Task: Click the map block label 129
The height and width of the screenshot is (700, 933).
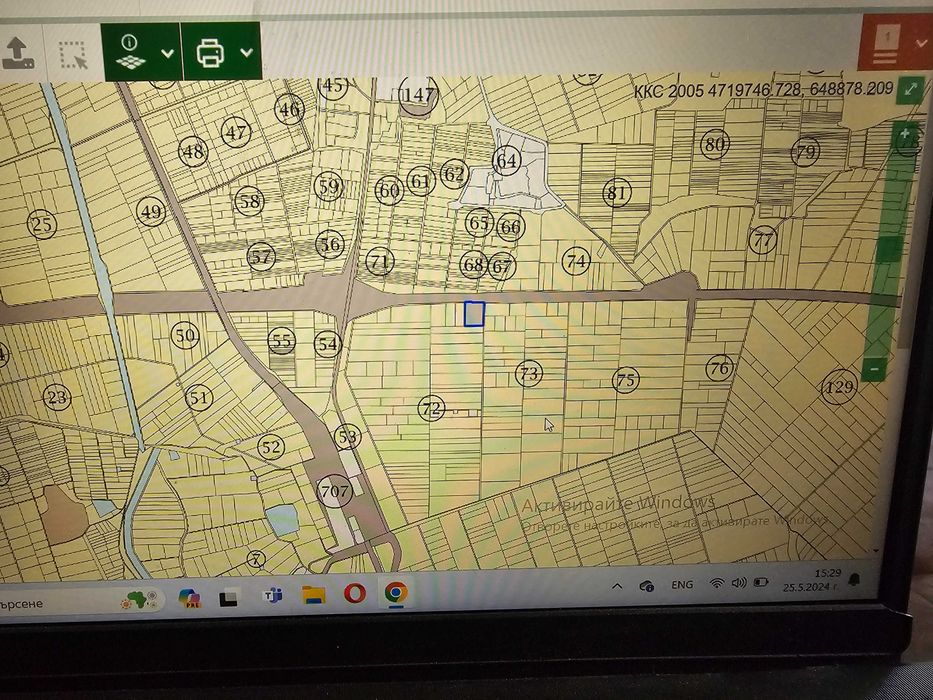Action: coord(839,387)
